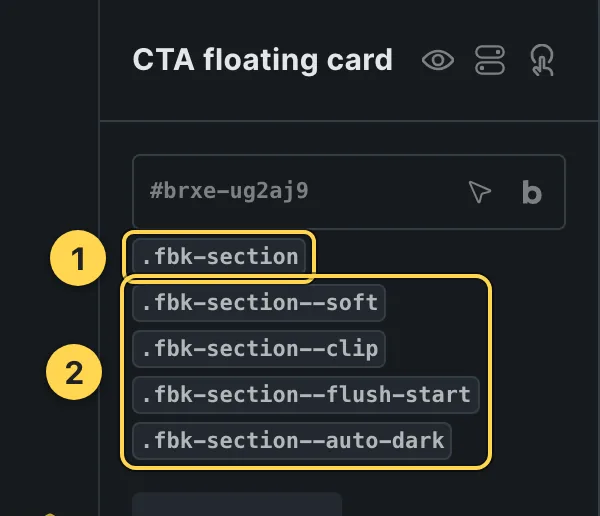Viewport: 600px width, 516px height.
Task: Pick the .fbk-section--auto-dark class chip
Action: click(x=292, y=441)
